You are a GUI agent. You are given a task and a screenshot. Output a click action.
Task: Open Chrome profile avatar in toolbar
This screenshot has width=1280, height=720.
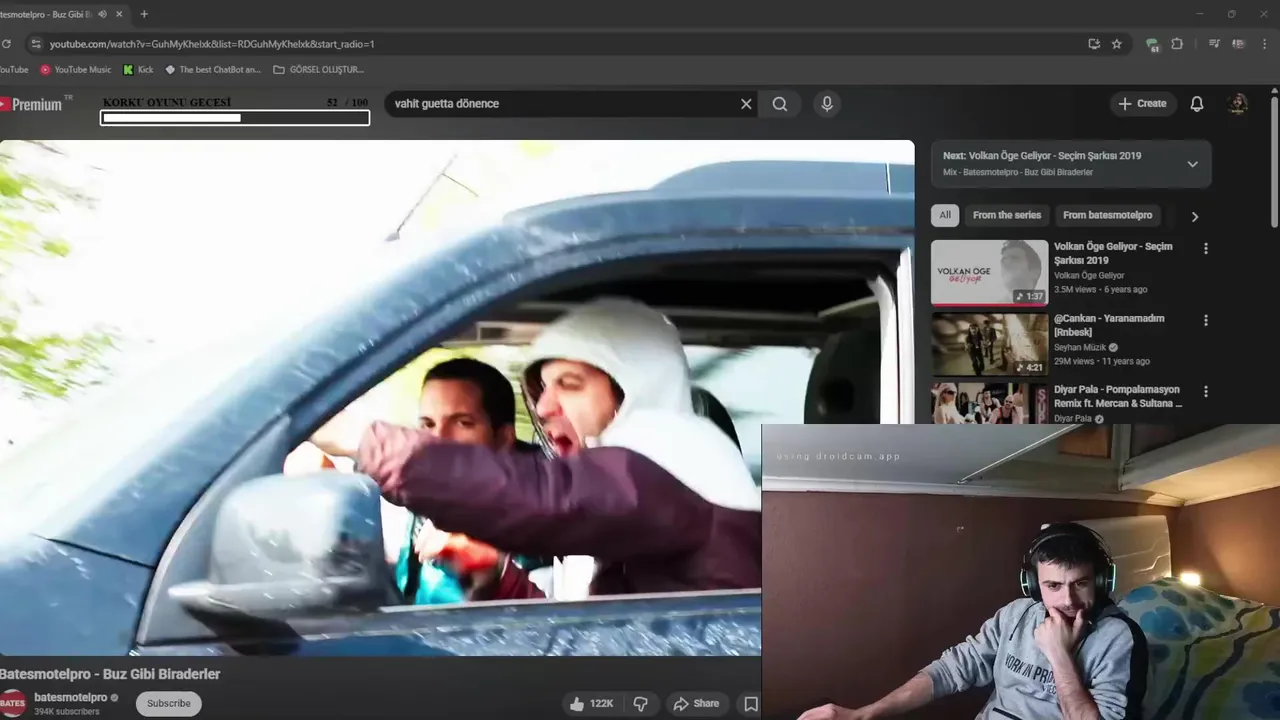click(x=1240, y=44)
